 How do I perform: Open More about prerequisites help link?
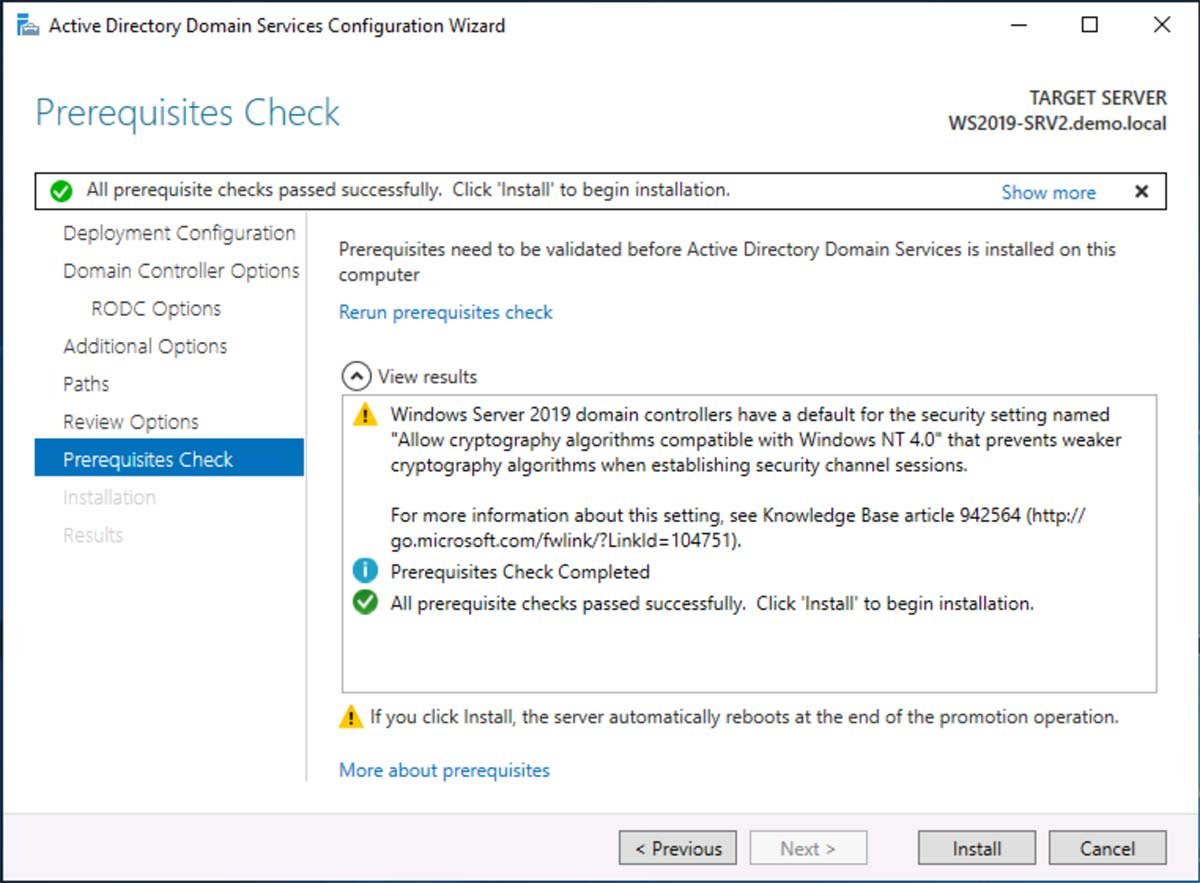(x=444, y=770)
